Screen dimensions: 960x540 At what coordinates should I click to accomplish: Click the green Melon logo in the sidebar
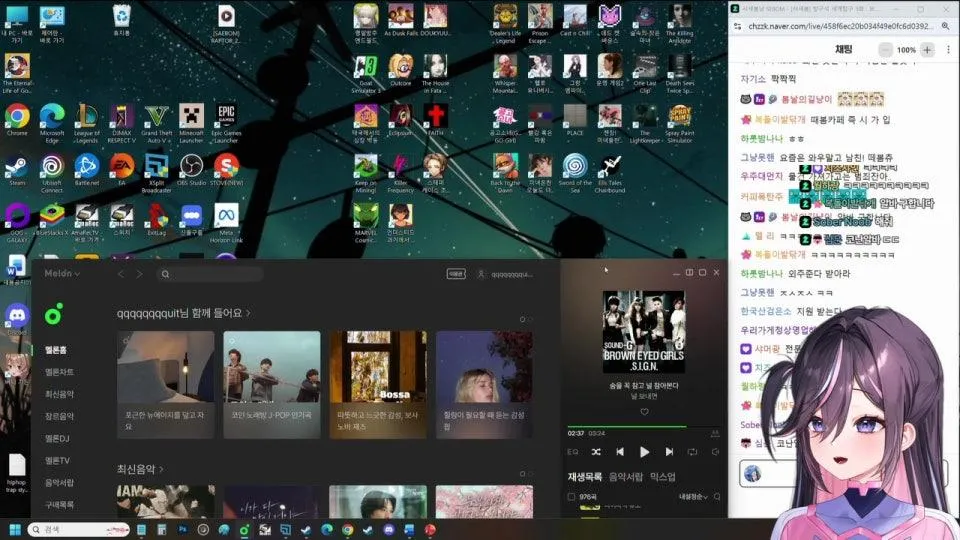click(54, 314)
